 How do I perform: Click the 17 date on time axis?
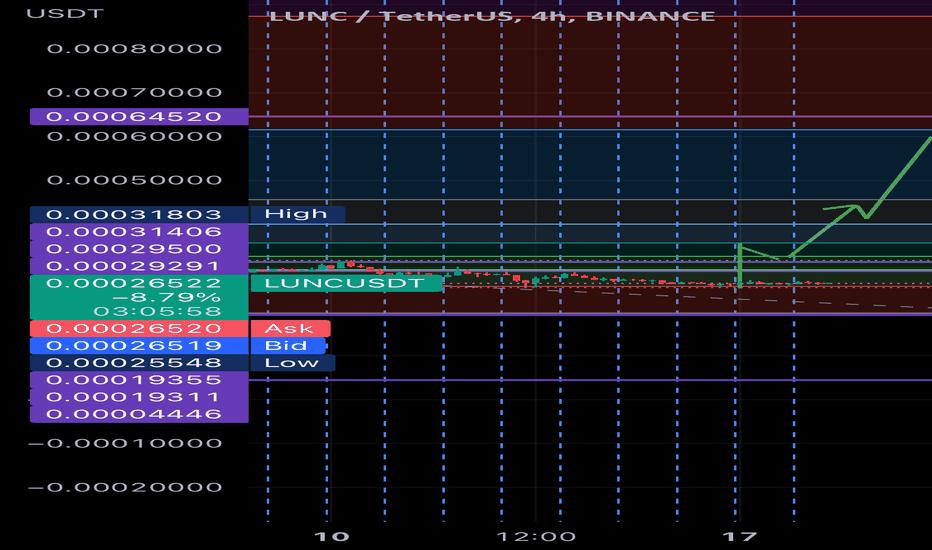(739, 536)
